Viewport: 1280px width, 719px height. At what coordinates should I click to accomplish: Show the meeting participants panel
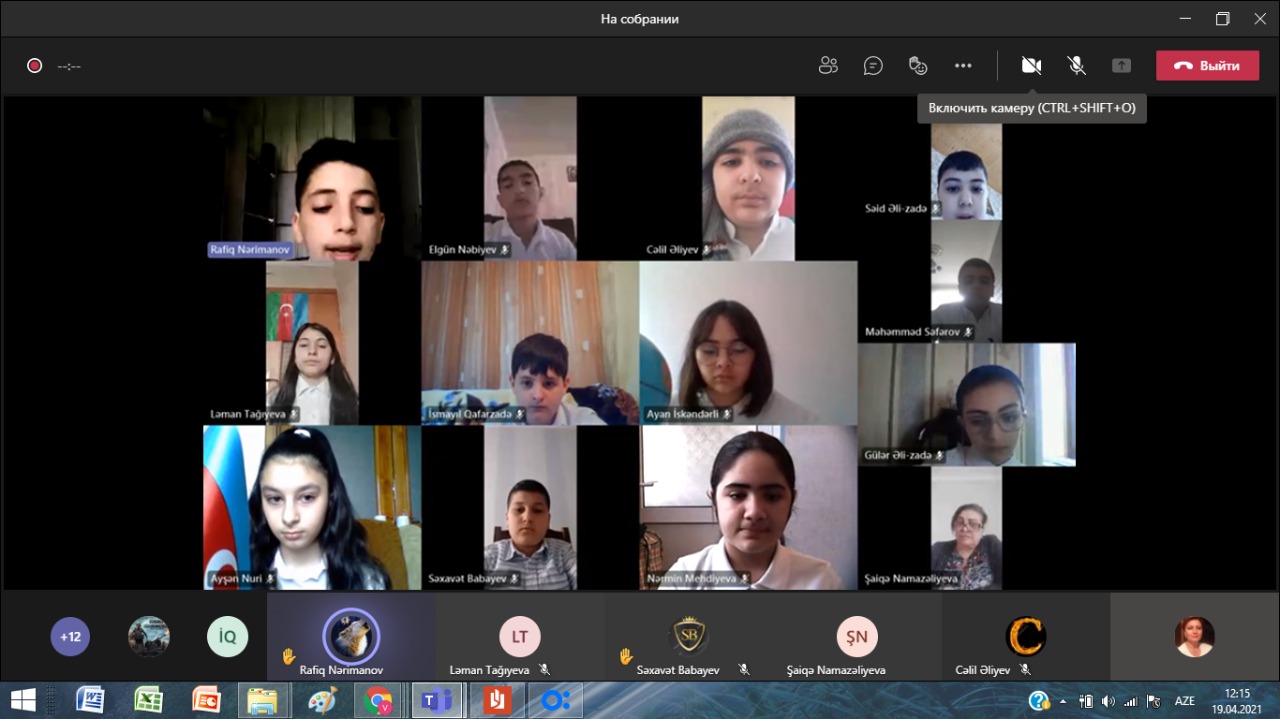828,66
